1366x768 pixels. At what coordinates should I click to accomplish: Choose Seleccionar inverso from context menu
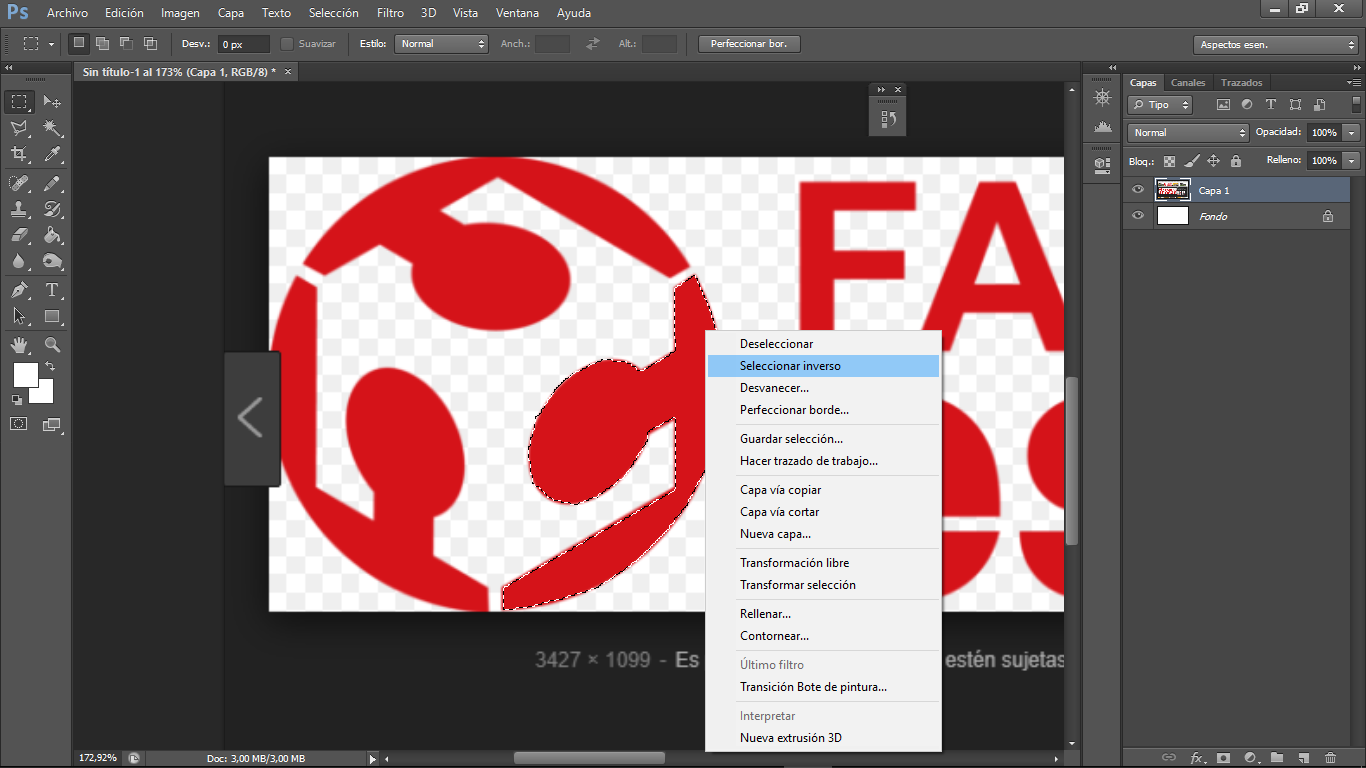pyautogui.click(x=823, y=366)
